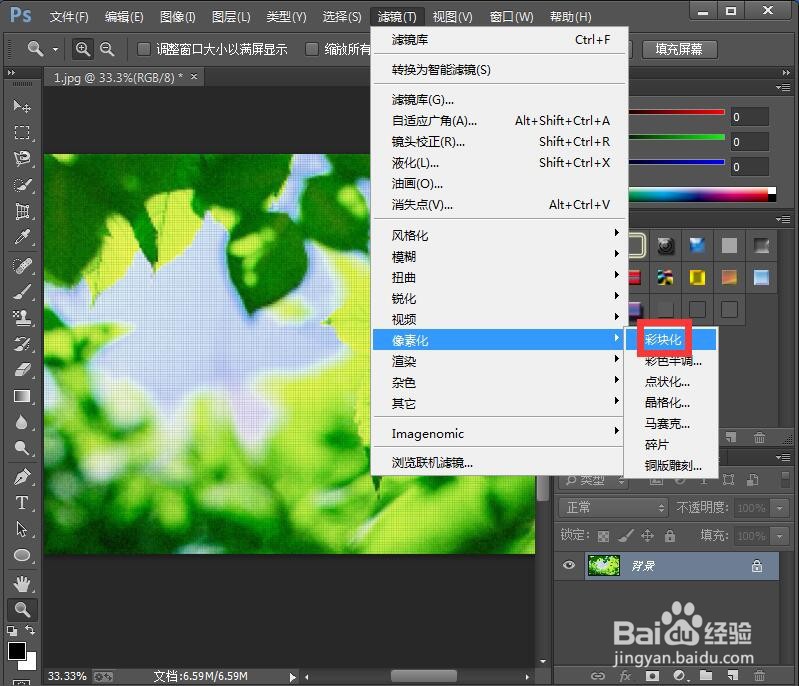Select the Path Selection tool
799x686 pixels.
[x=21, y=529]
